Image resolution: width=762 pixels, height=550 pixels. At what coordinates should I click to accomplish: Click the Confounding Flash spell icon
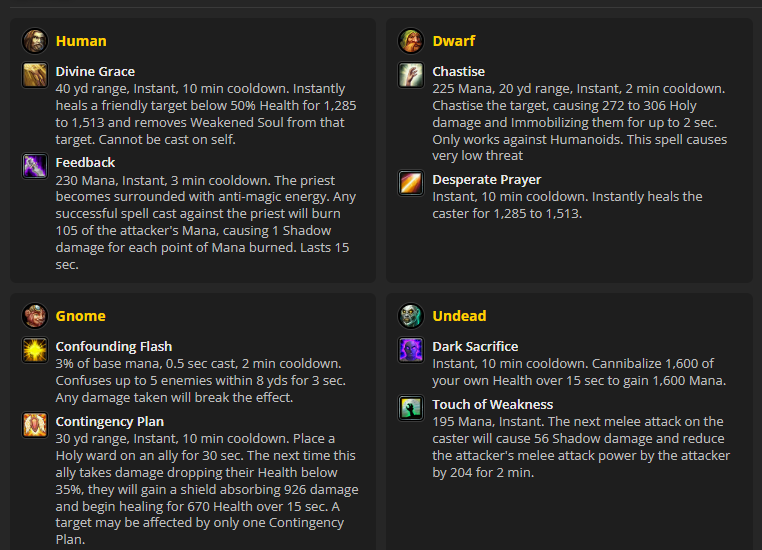35,350
